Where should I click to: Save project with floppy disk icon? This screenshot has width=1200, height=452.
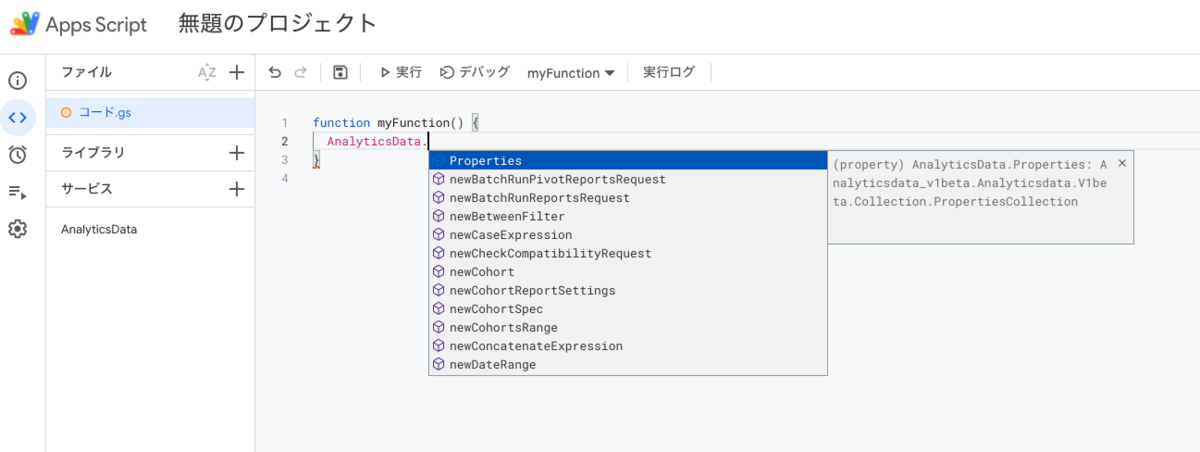(x=340, y=72)
